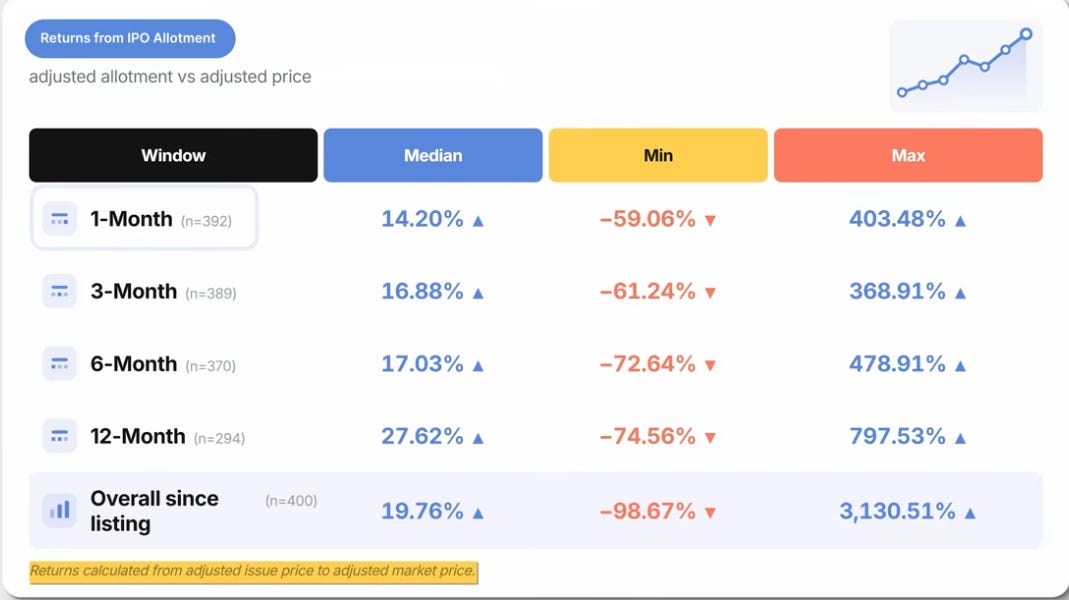Click the 12-Month row calendar icon
The height and width of the screenshot is (600, 1069).
[59, 436]
